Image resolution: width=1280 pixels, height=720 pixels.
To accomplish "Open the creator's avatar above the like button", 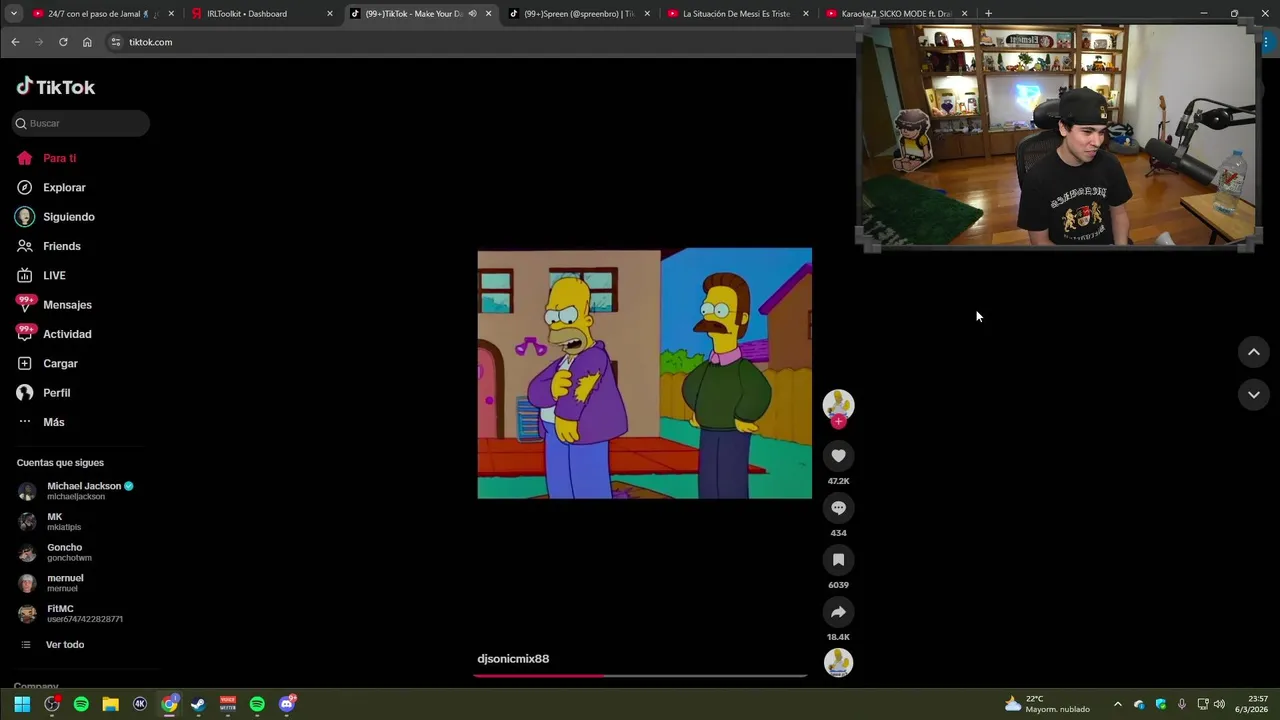I will click(x=838, y=403).
